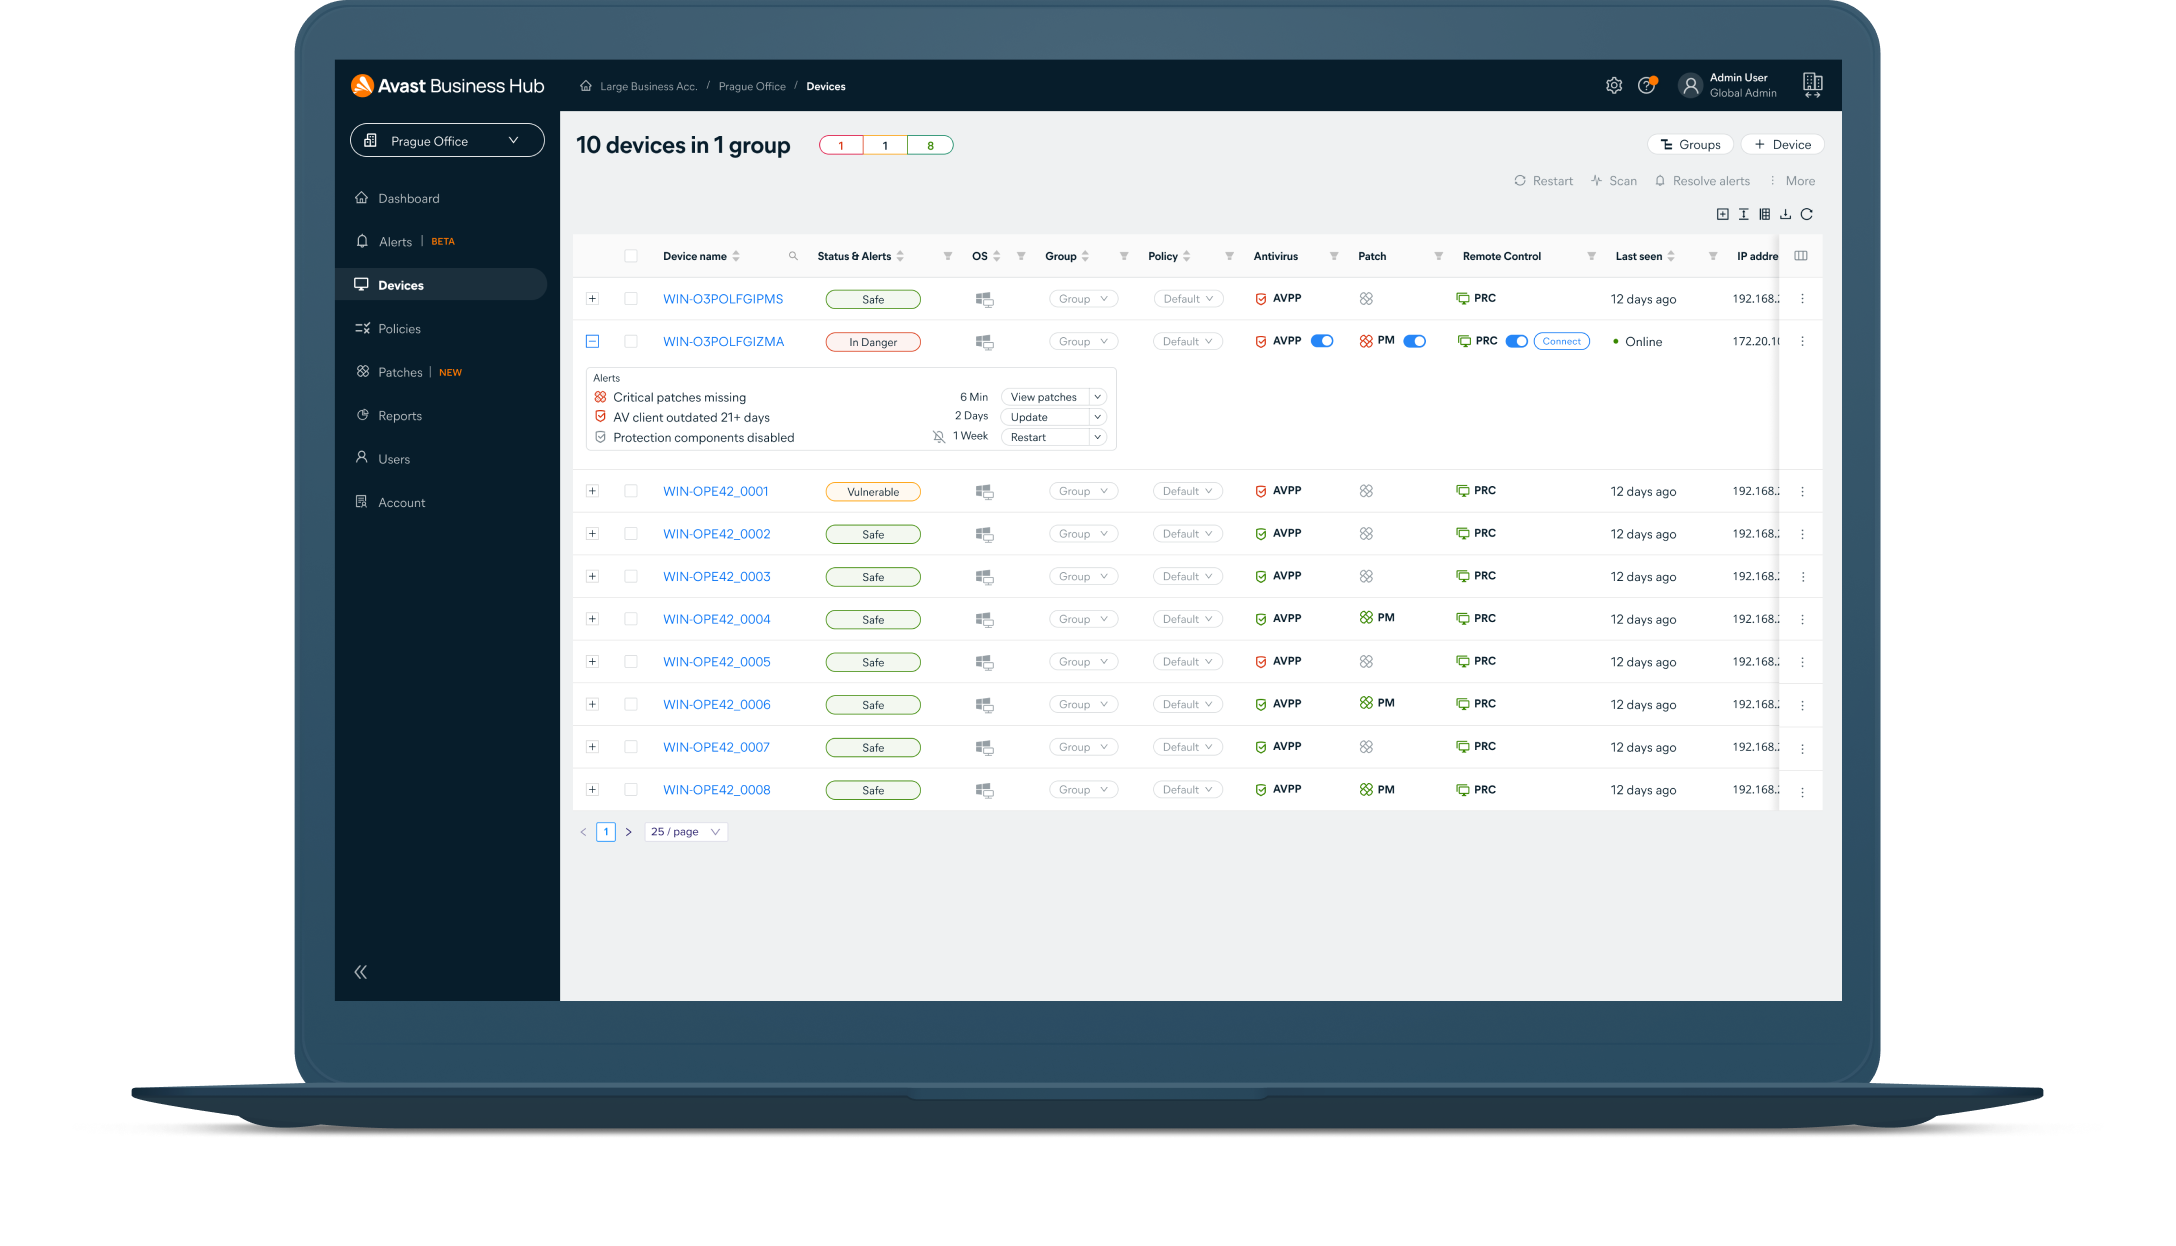Expand Policy dropdown for WIN-O3POLFGIZMA
The height and width of the screenshot is (1246, 2176).
pyautogui.click(x=1185, y=341)
